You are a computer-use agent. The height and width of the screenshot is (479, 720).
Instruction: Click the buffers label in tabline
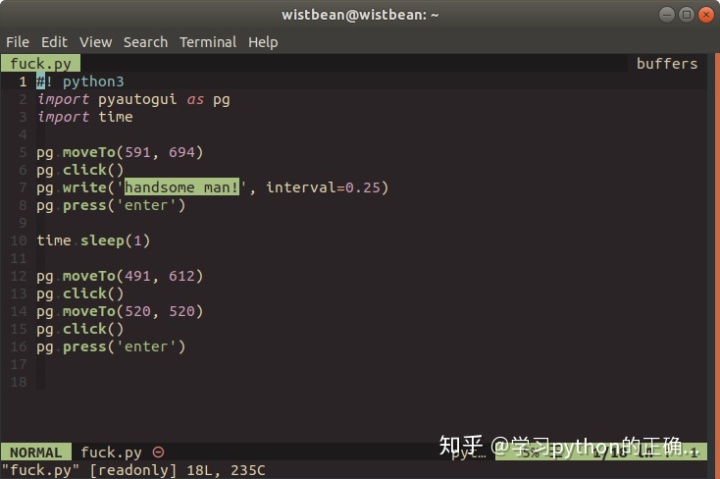pos(667,63)
